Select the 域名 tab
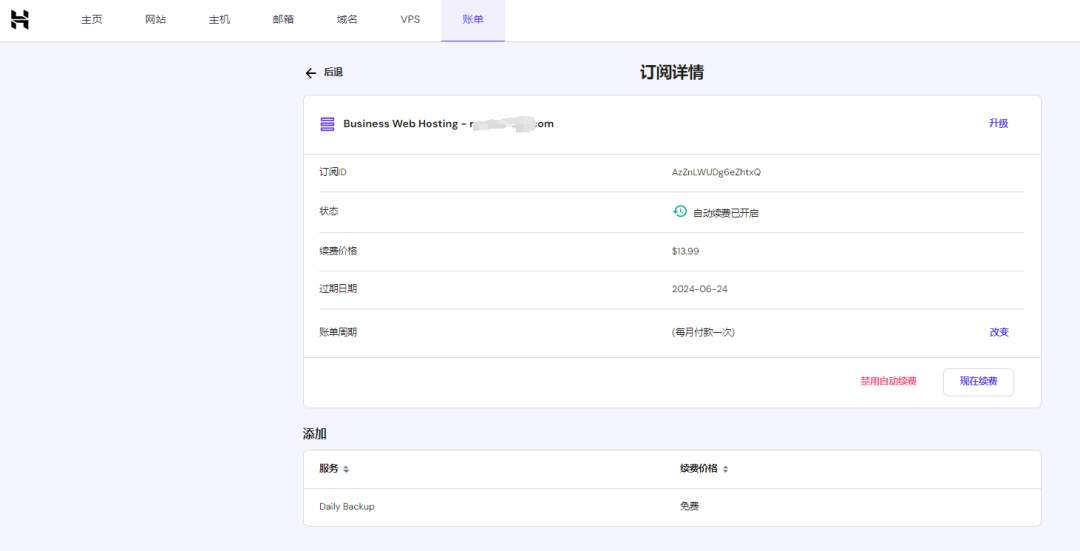Screen dimensions: 1080x551 347,20
